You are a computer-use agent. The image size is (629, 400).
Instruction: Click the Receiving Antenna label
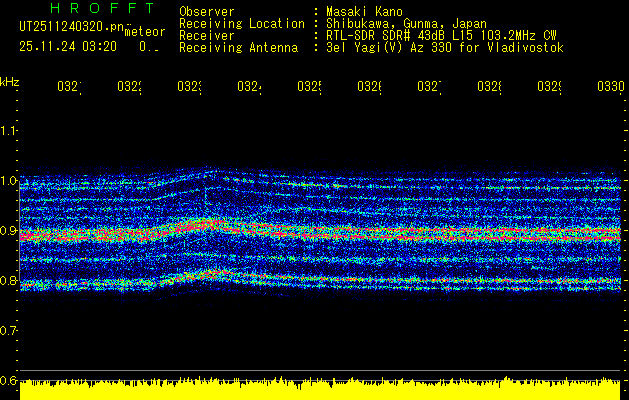click(x=239, y=48)
